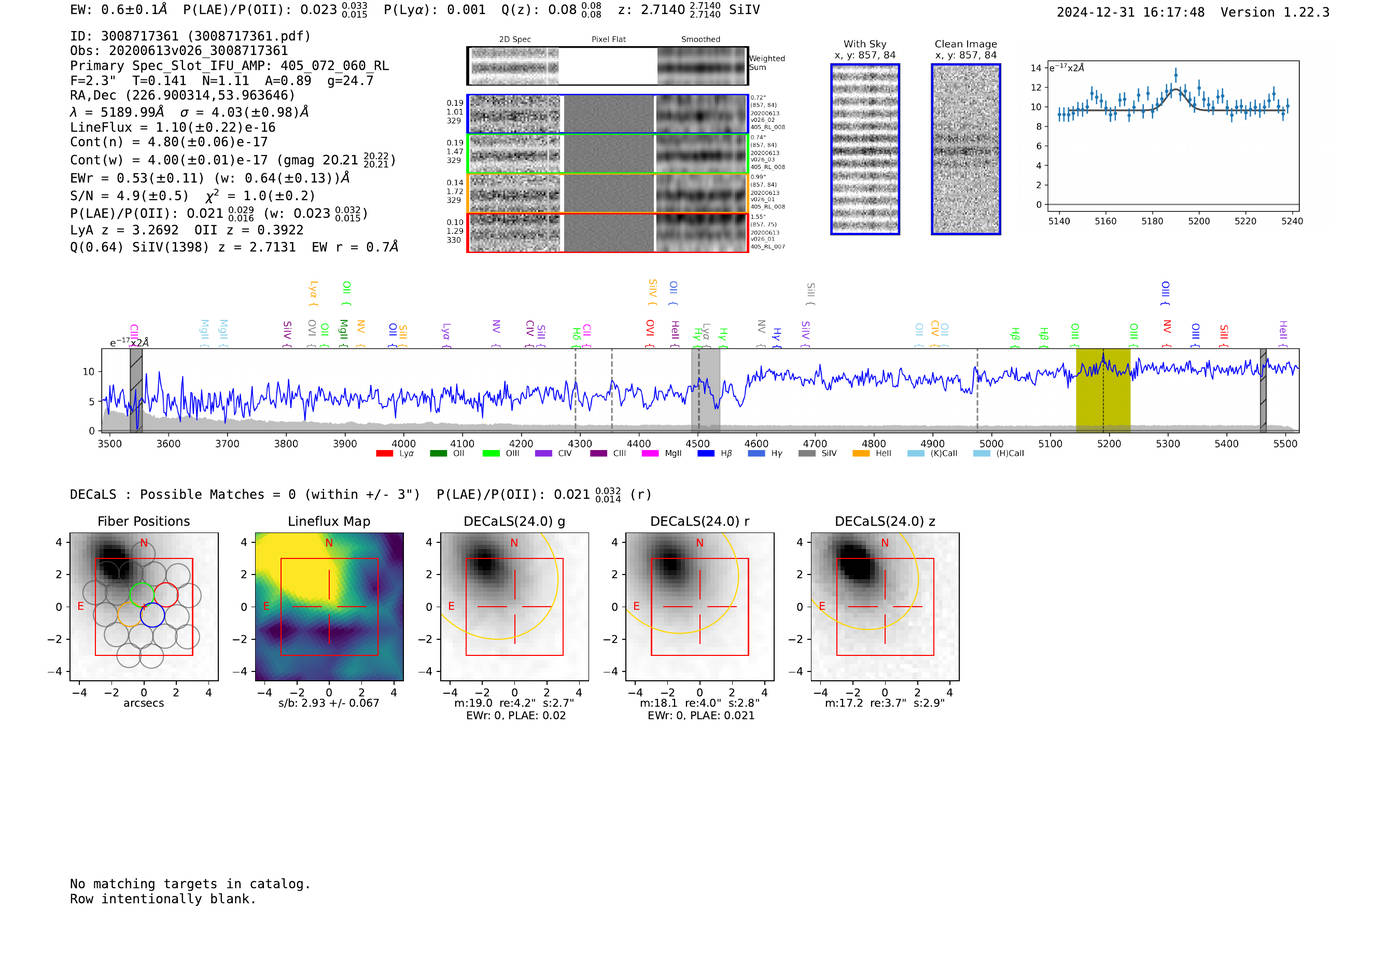Click the lime OIII legend swatch
1400x953 pixels.
490,454
